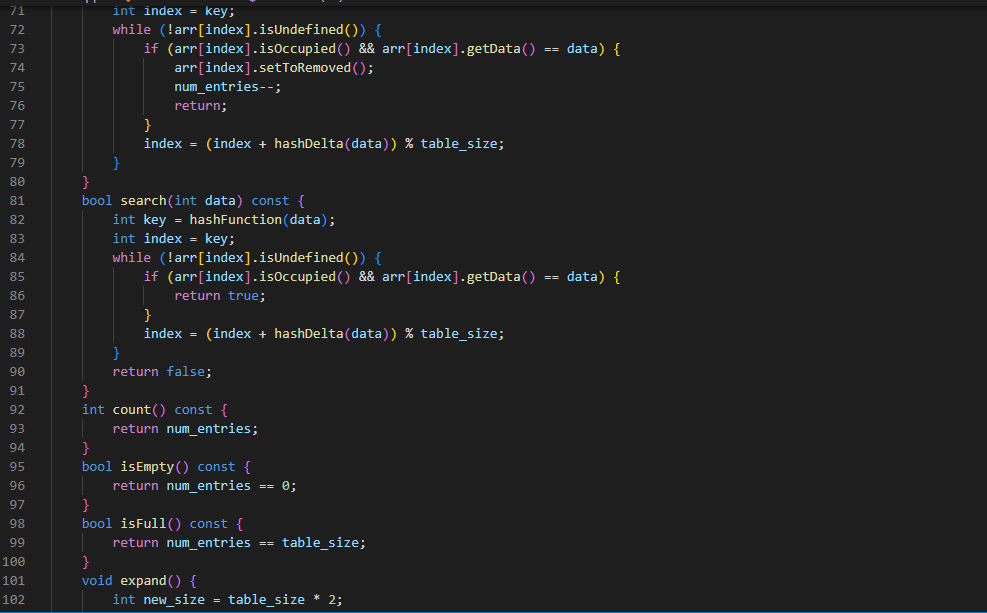Select line number 98 in the gutter
This screenshot has width=987, height=613.
coord(17,524)
